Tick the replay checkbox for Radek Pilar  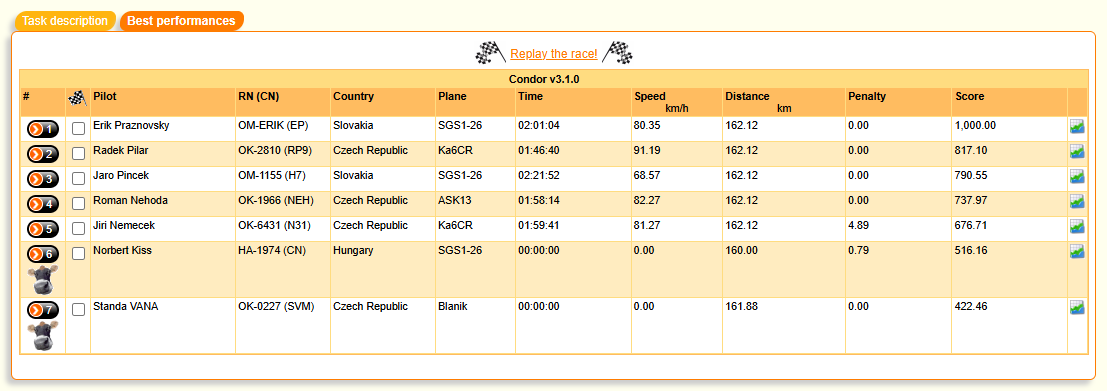78,154
